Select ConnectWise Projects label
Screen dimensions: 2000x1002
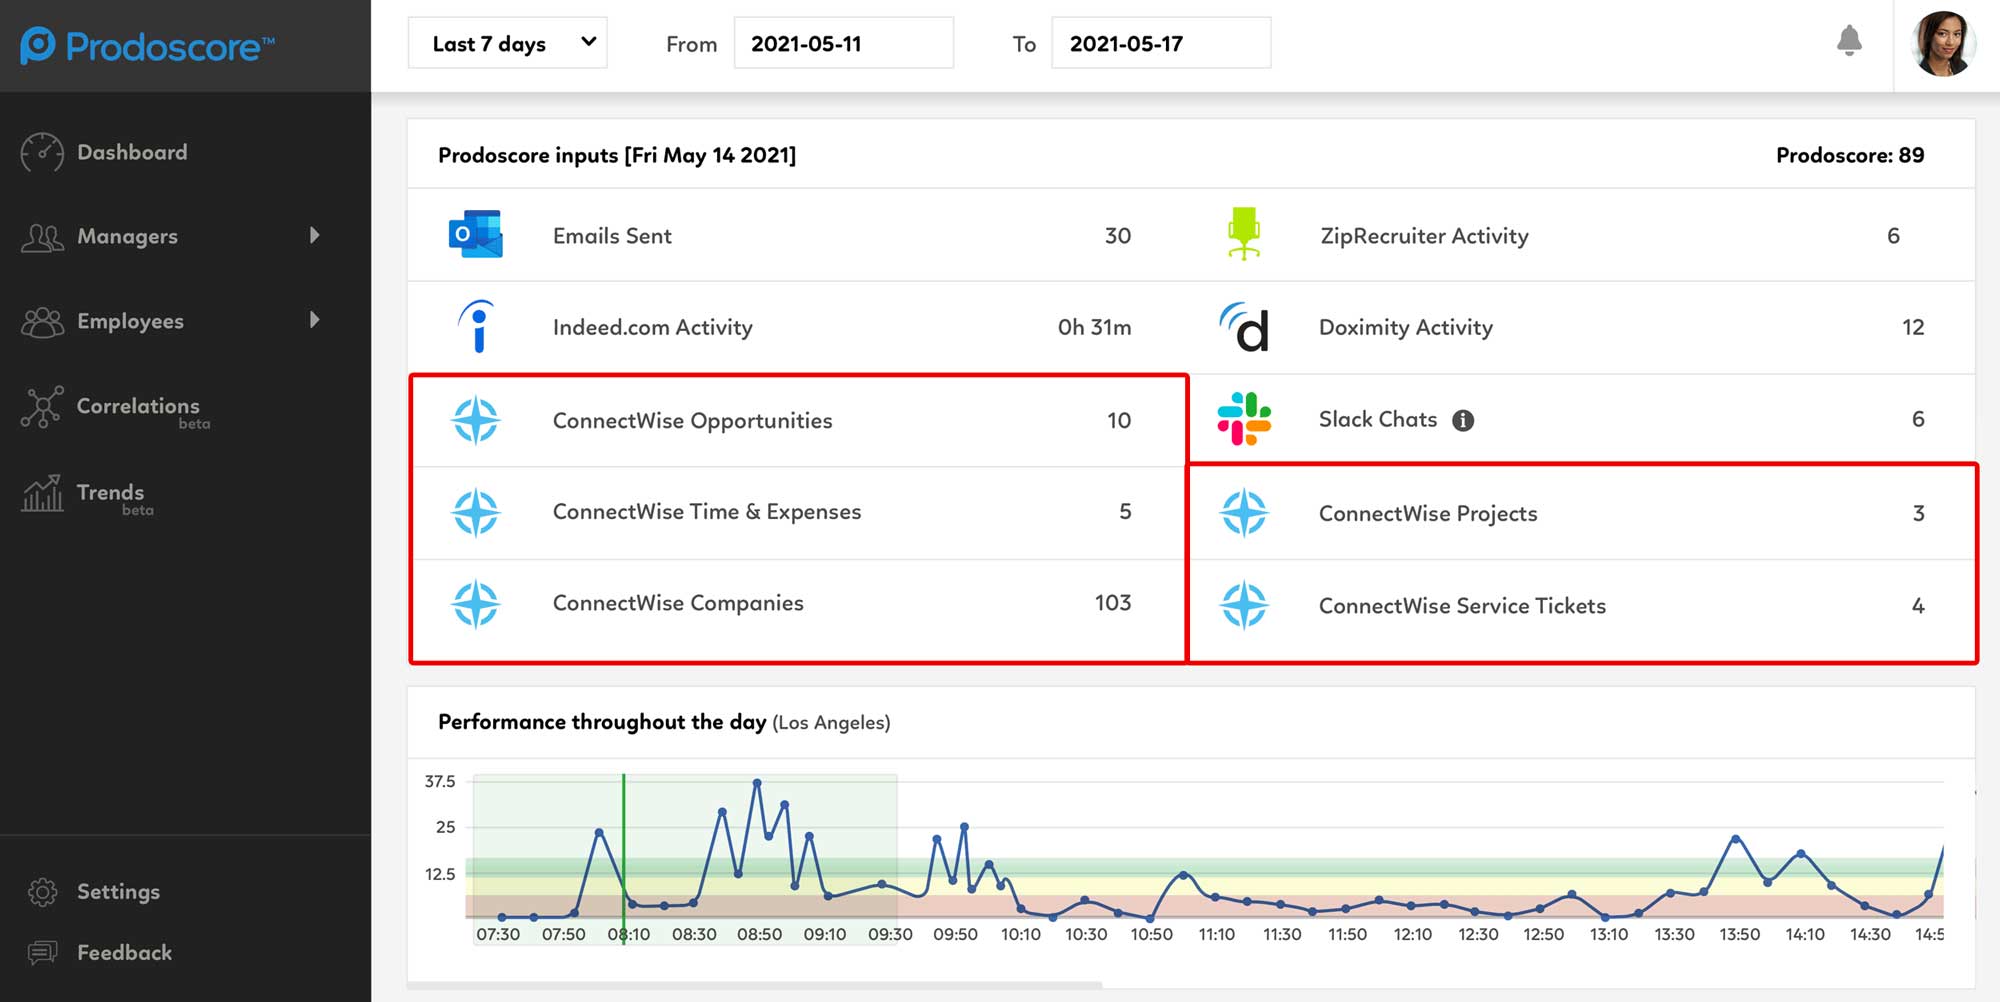tap(1428, 514)
